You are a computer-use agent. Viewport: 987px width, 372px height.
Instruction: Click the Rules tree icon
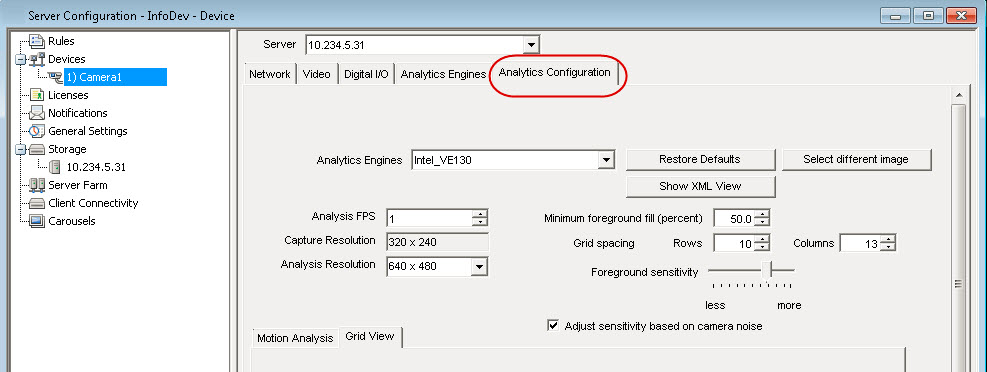point(38,42)
